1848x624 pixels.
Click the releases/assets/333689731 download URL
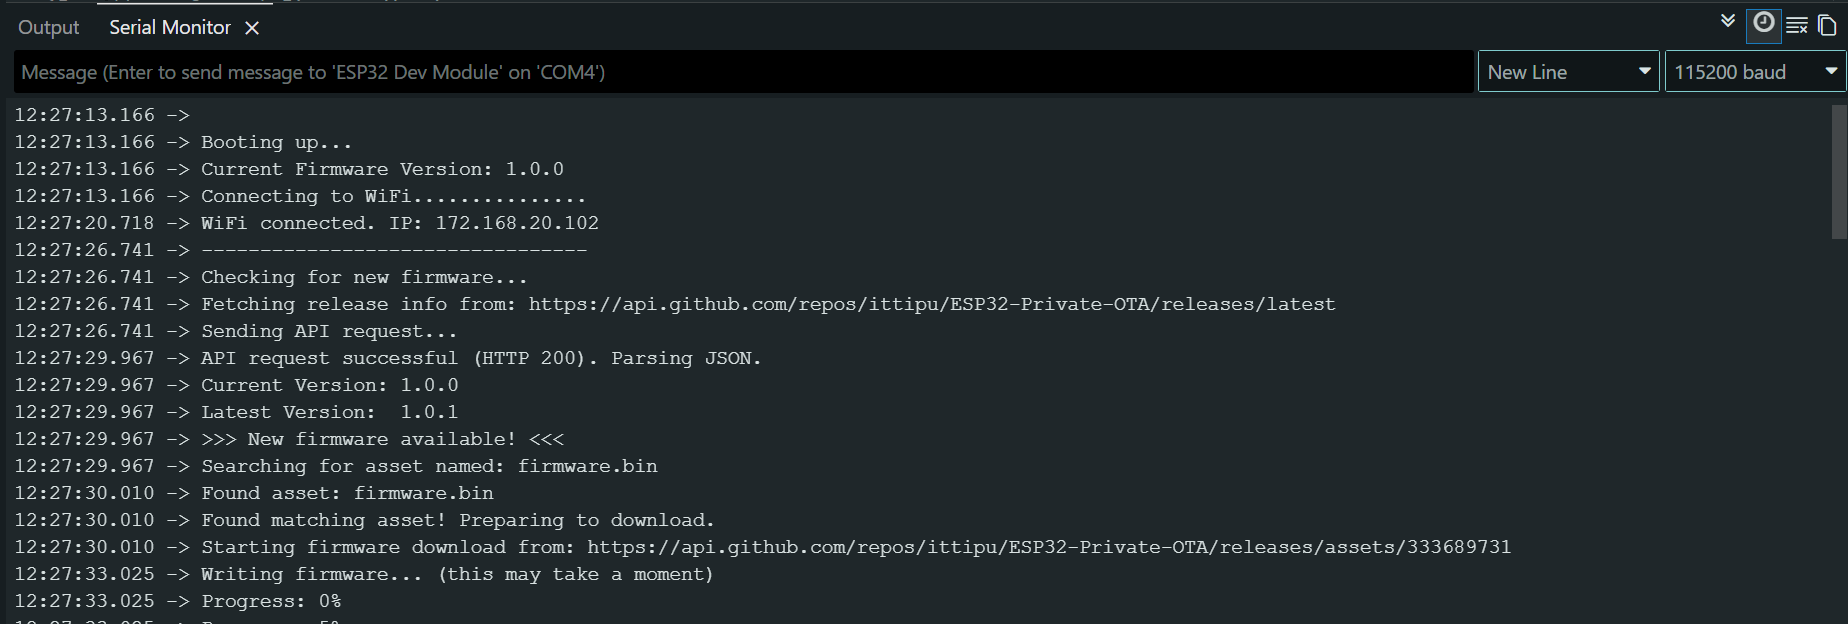click(x=1048, y=547)
